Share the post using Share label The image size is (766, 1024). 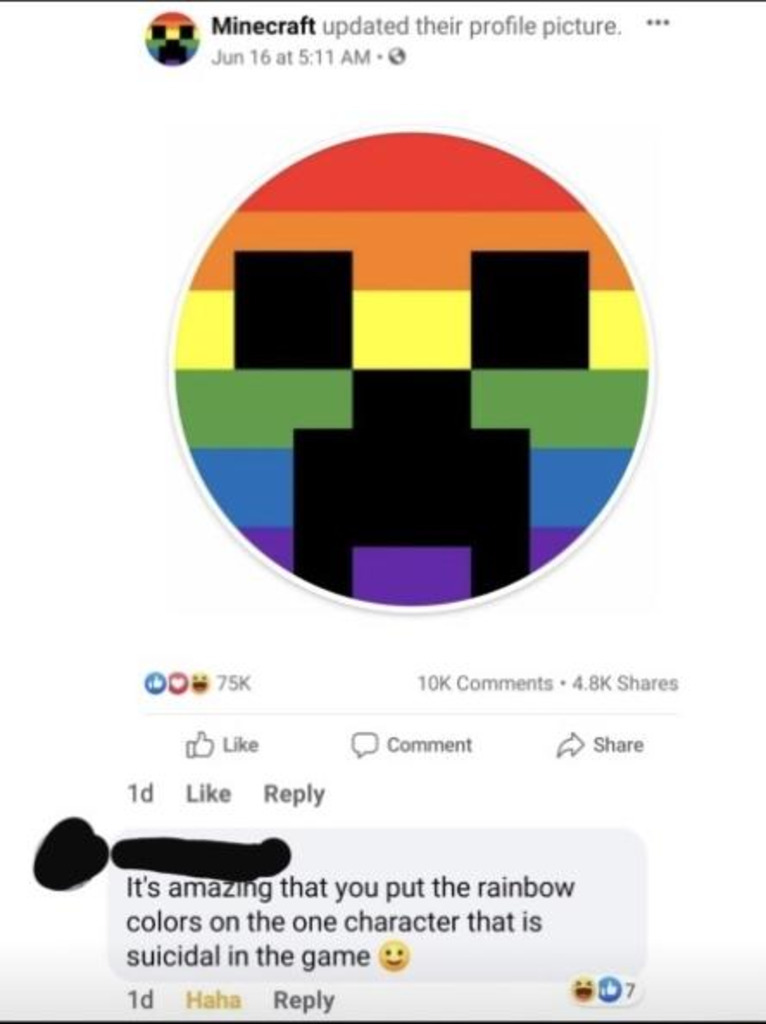pyautogui.click(x=618, y=745)
